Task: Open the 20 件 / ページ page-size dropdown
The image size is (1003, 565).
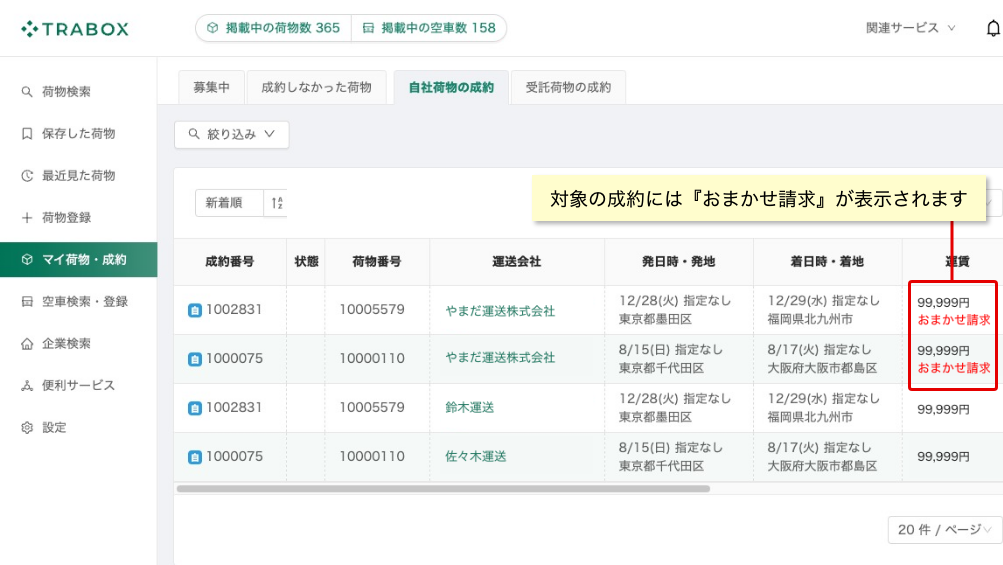Action: pos(944,530)
